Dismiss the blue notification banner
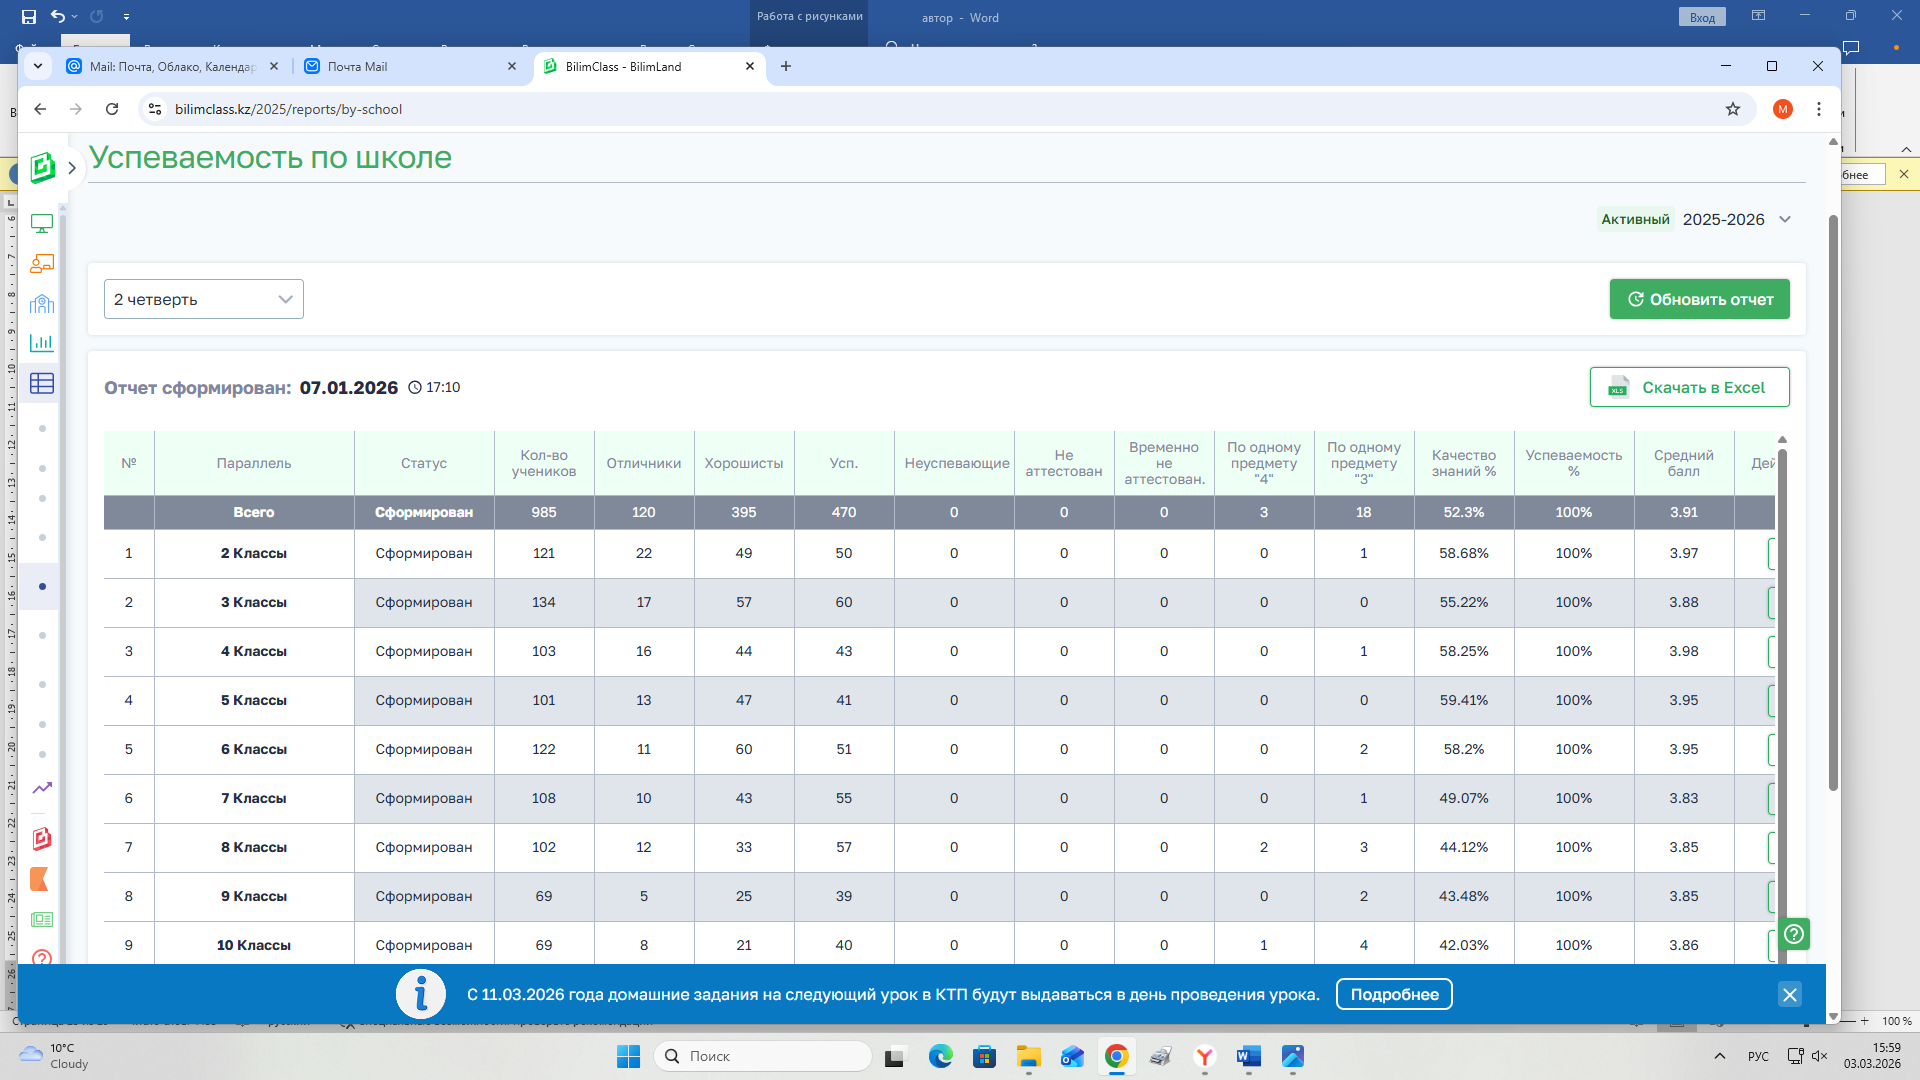The height and width of the screenshot is (1080, 1920). click(1790, 994)
